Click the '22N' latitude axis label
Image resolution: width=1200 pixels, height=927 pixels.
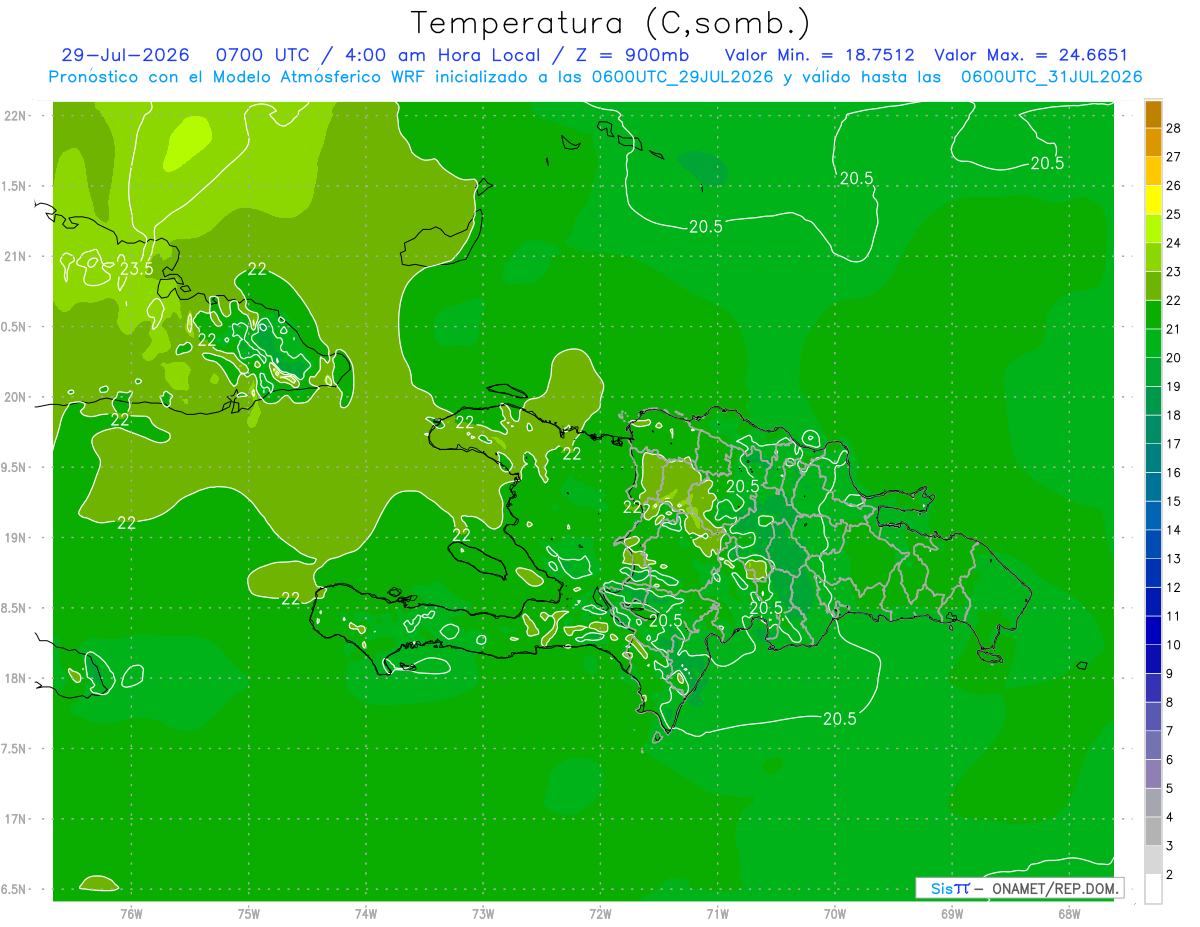click(x=15, y=116)
